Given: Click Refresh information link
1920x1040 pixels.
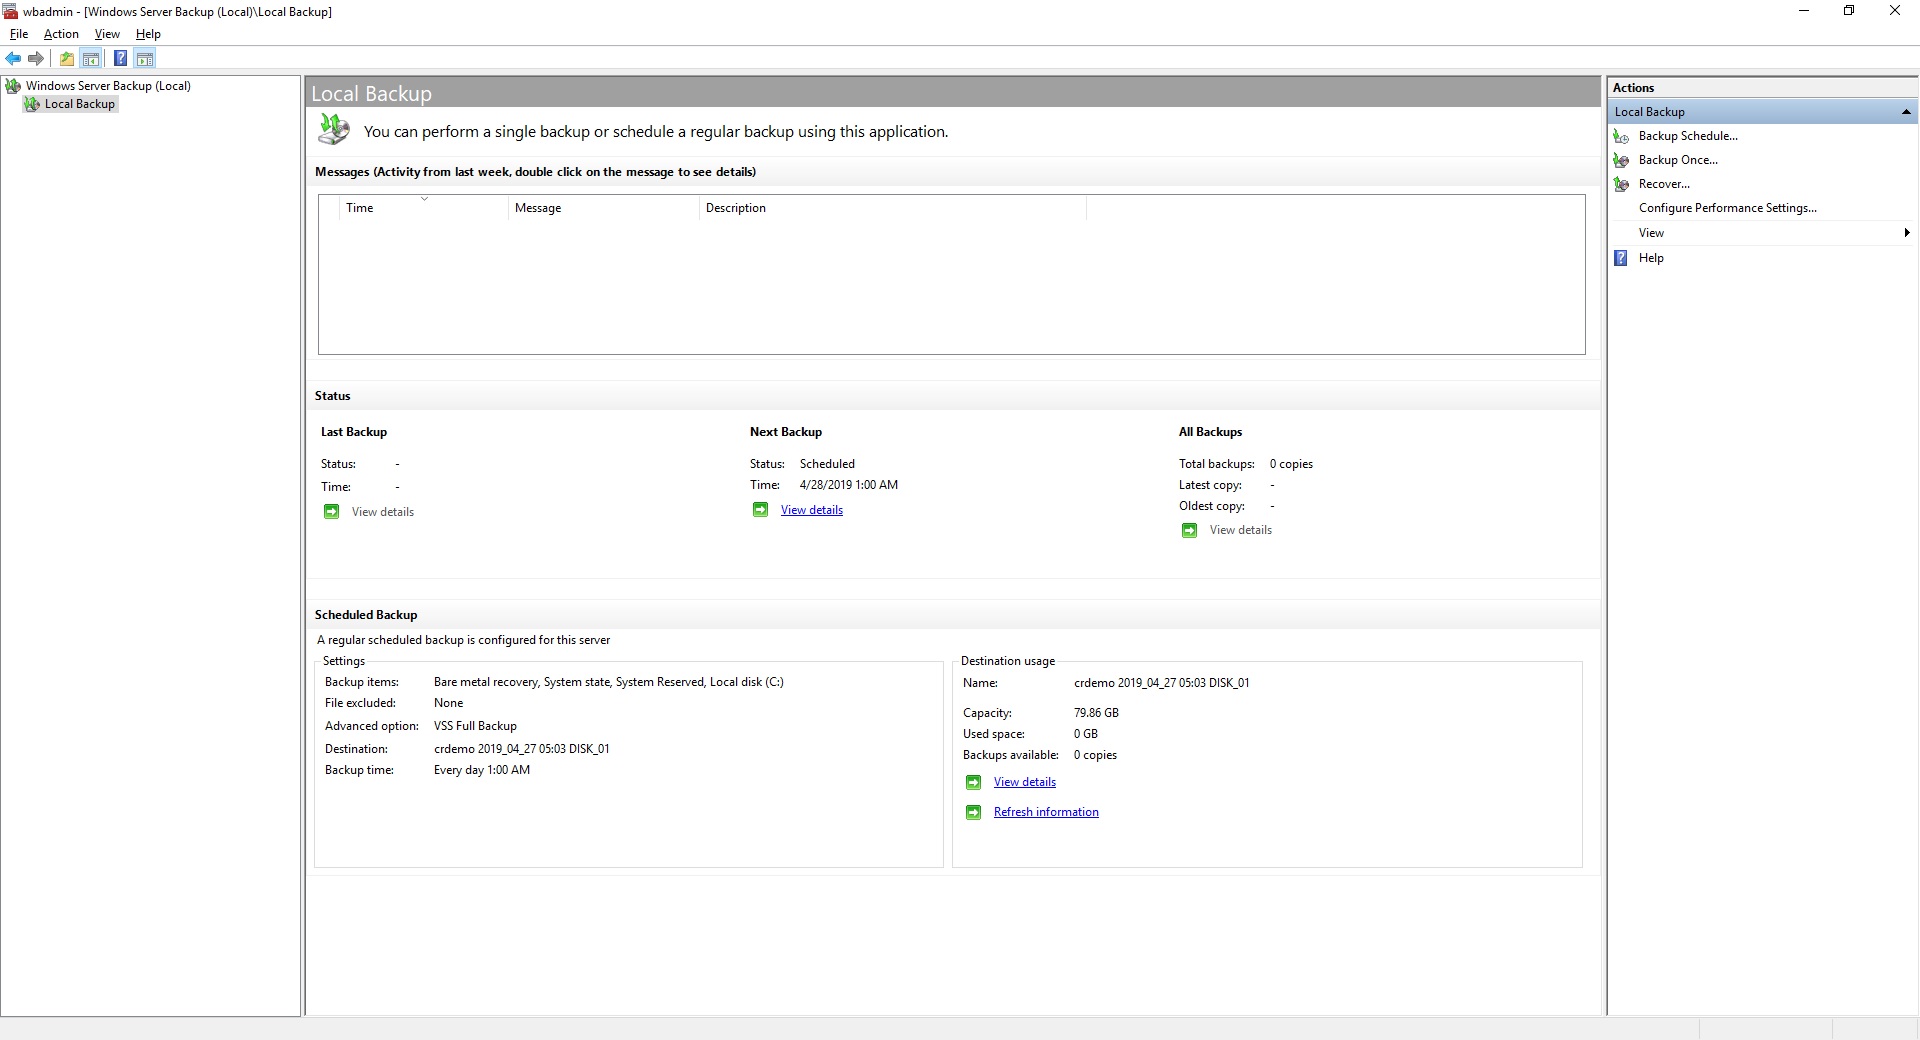Looking at the screenshot, I should [x=1046, y=812].
